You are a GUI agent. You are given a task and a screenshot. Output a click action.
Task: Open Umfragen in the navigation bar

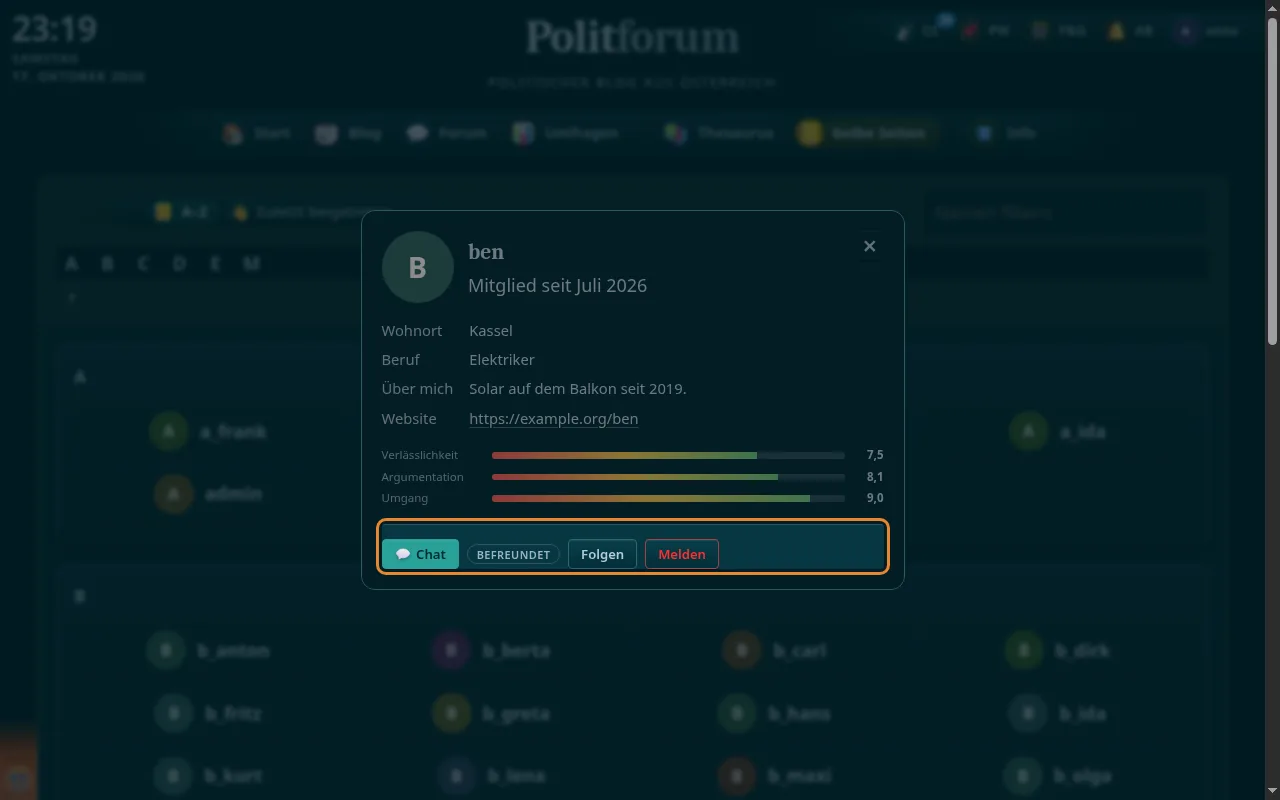[566, 133]
